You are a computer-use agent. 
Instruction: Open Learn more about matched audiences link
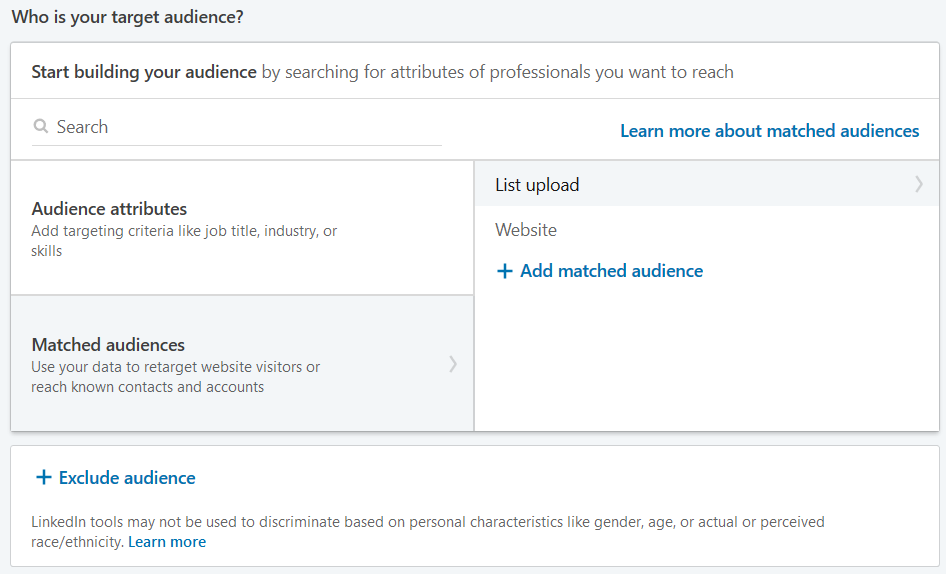pyautogui.click(x=769, y=130)
